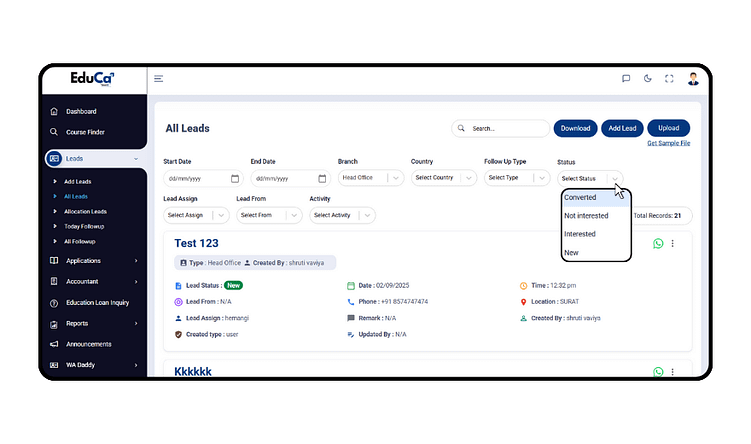The image size is (751, 444).
Task: Click WhatsApp icon on Test 123 lead
Action: tap(658, 243)
